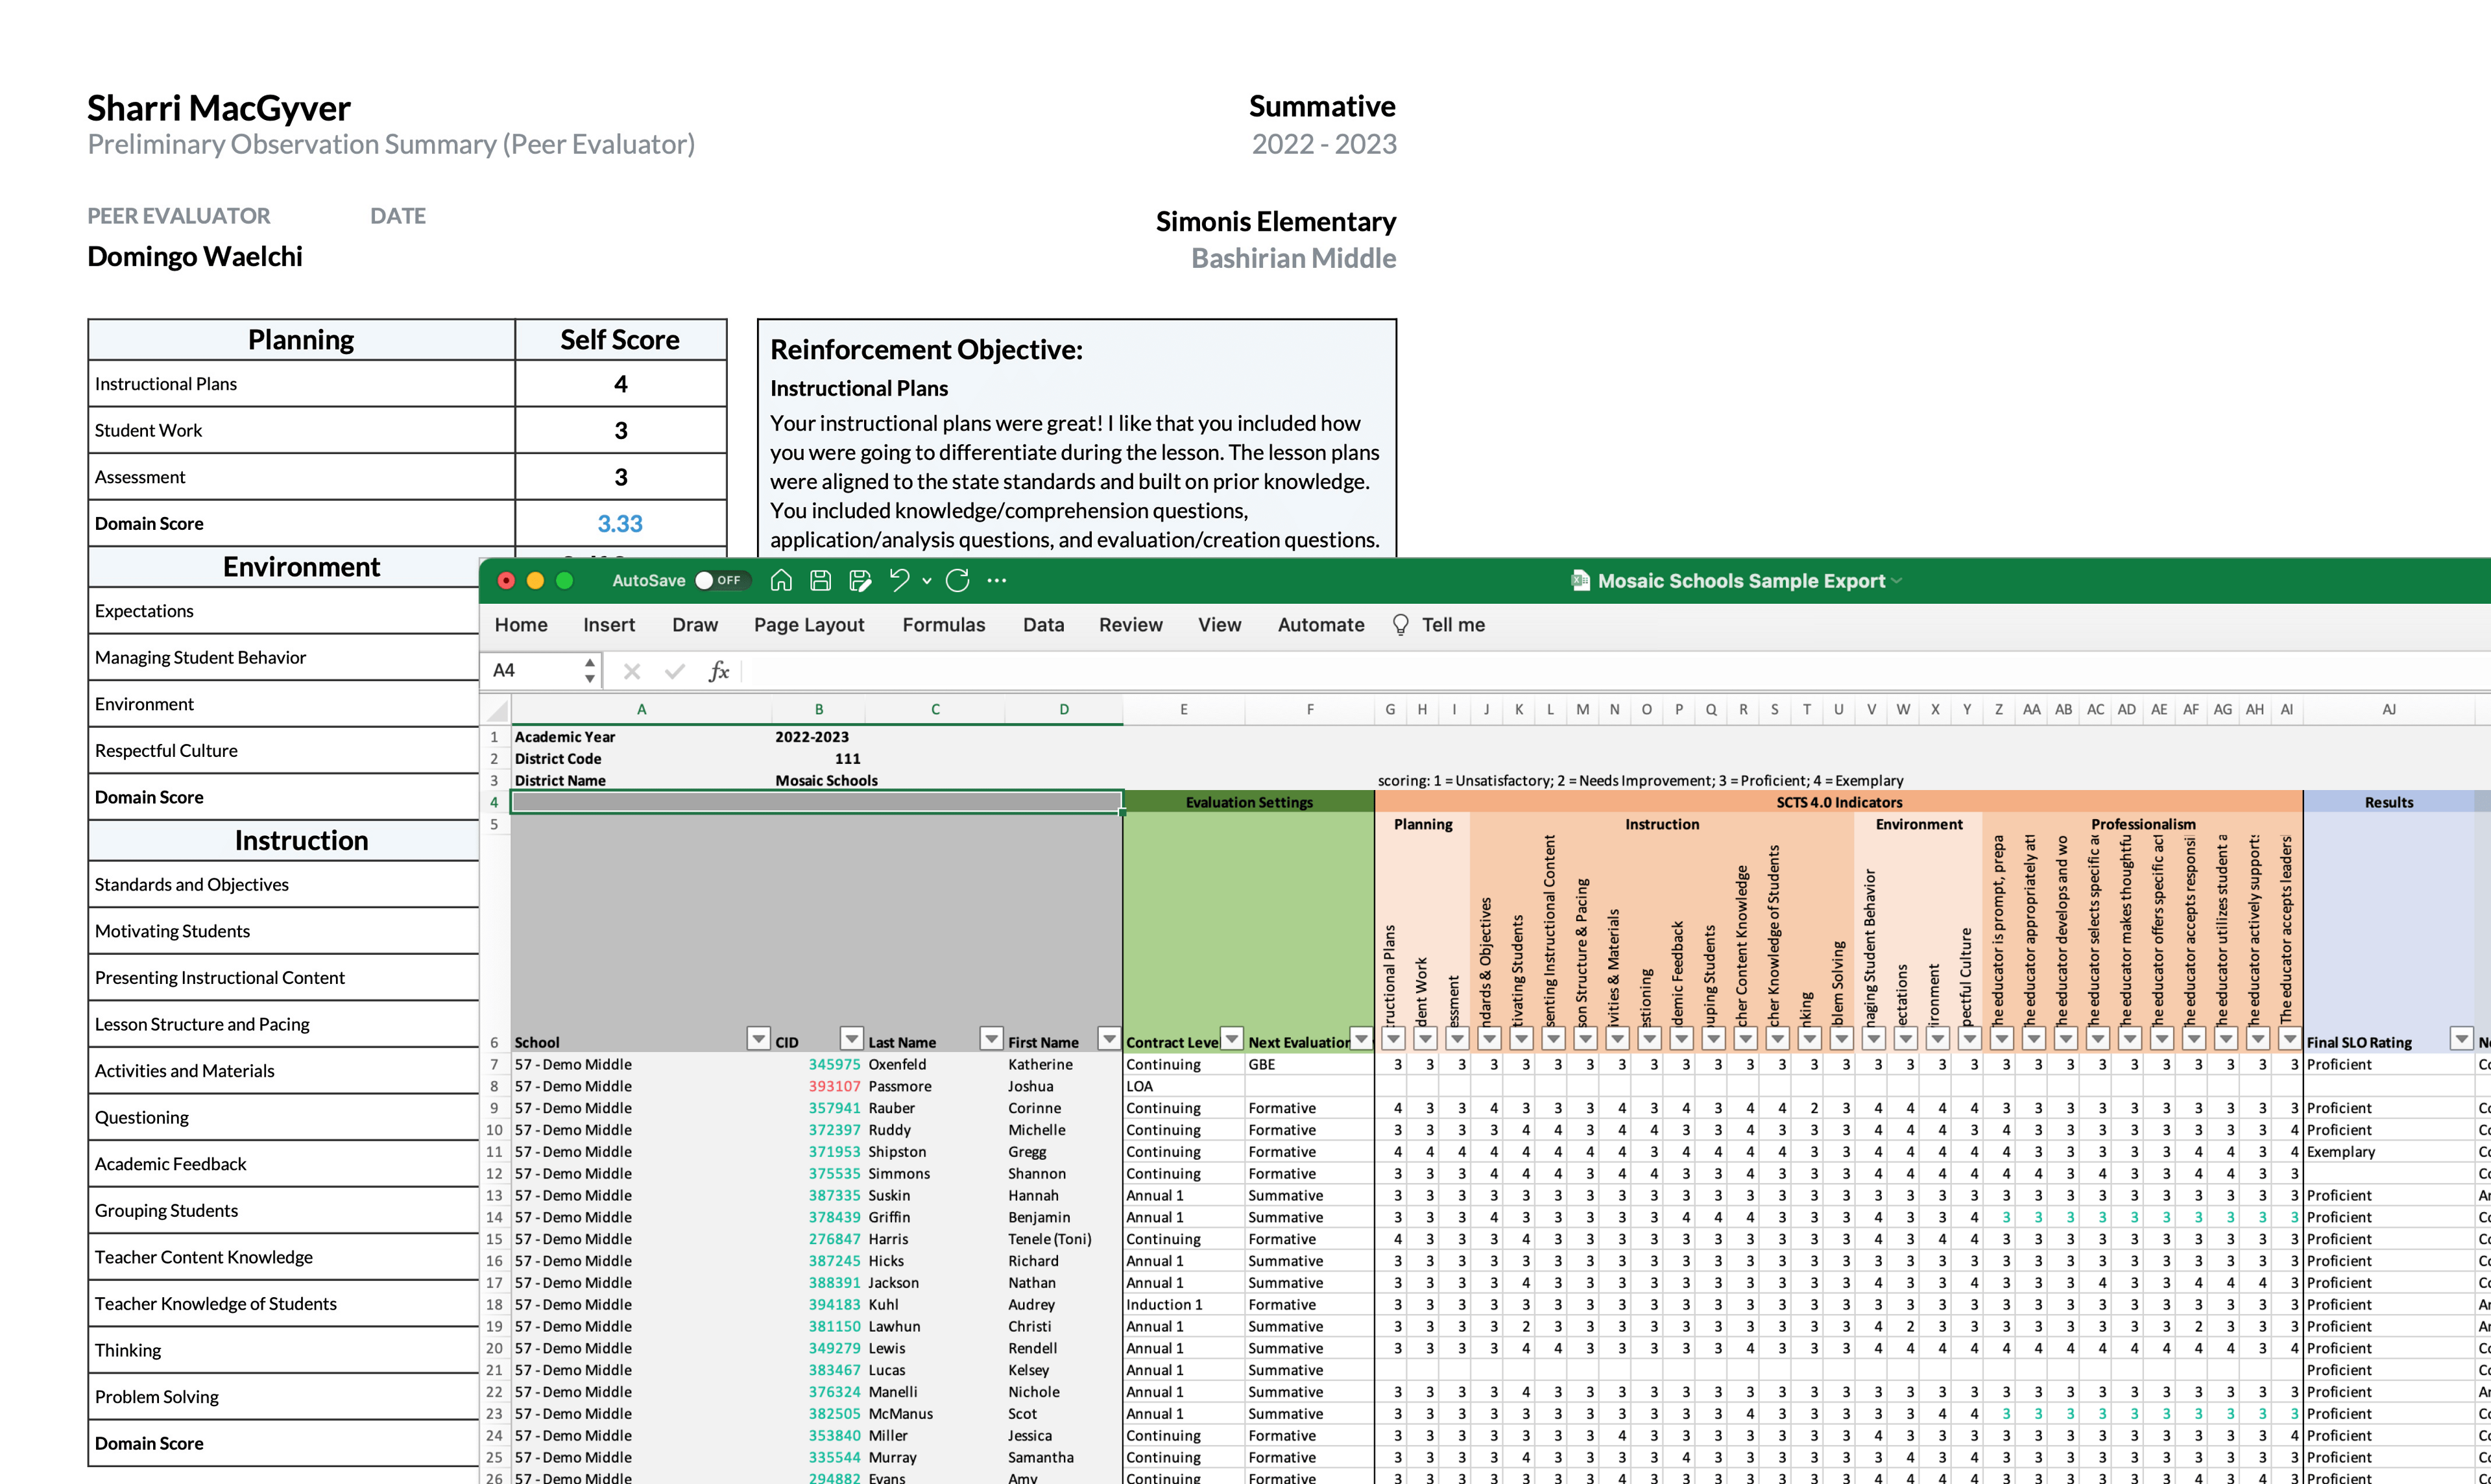The width and height of the screenshot is (2491, 1484).
Task: Open document title dropdown chevron
Action: coord(1897,581)
